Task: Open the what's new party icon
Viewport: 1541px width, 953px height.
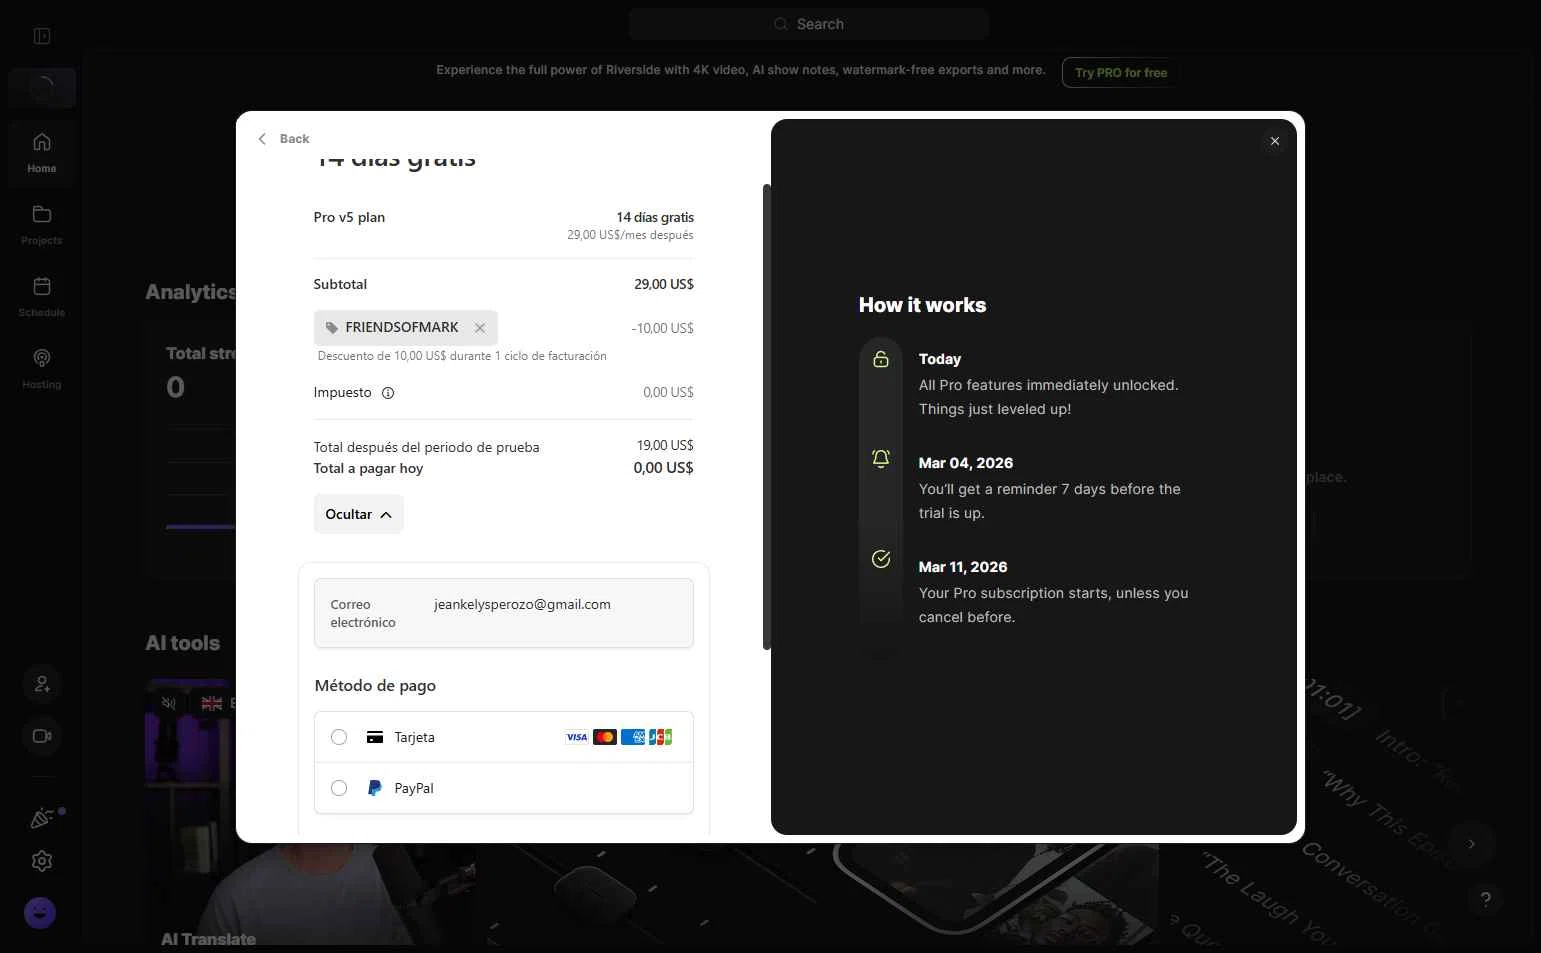Action: (42, 818)
